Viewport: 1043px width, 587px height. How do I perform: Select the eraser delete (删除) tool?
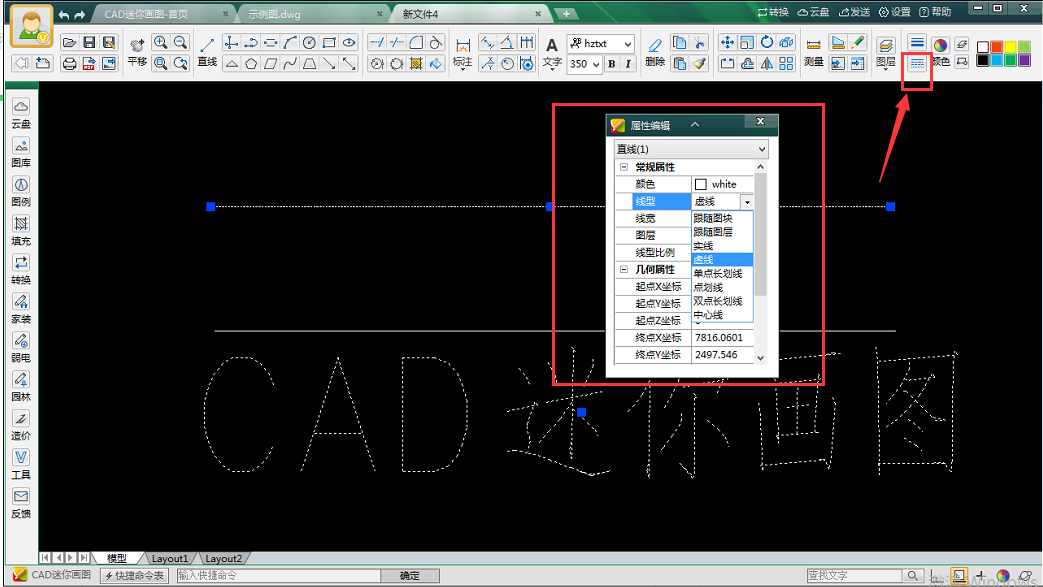655,53
